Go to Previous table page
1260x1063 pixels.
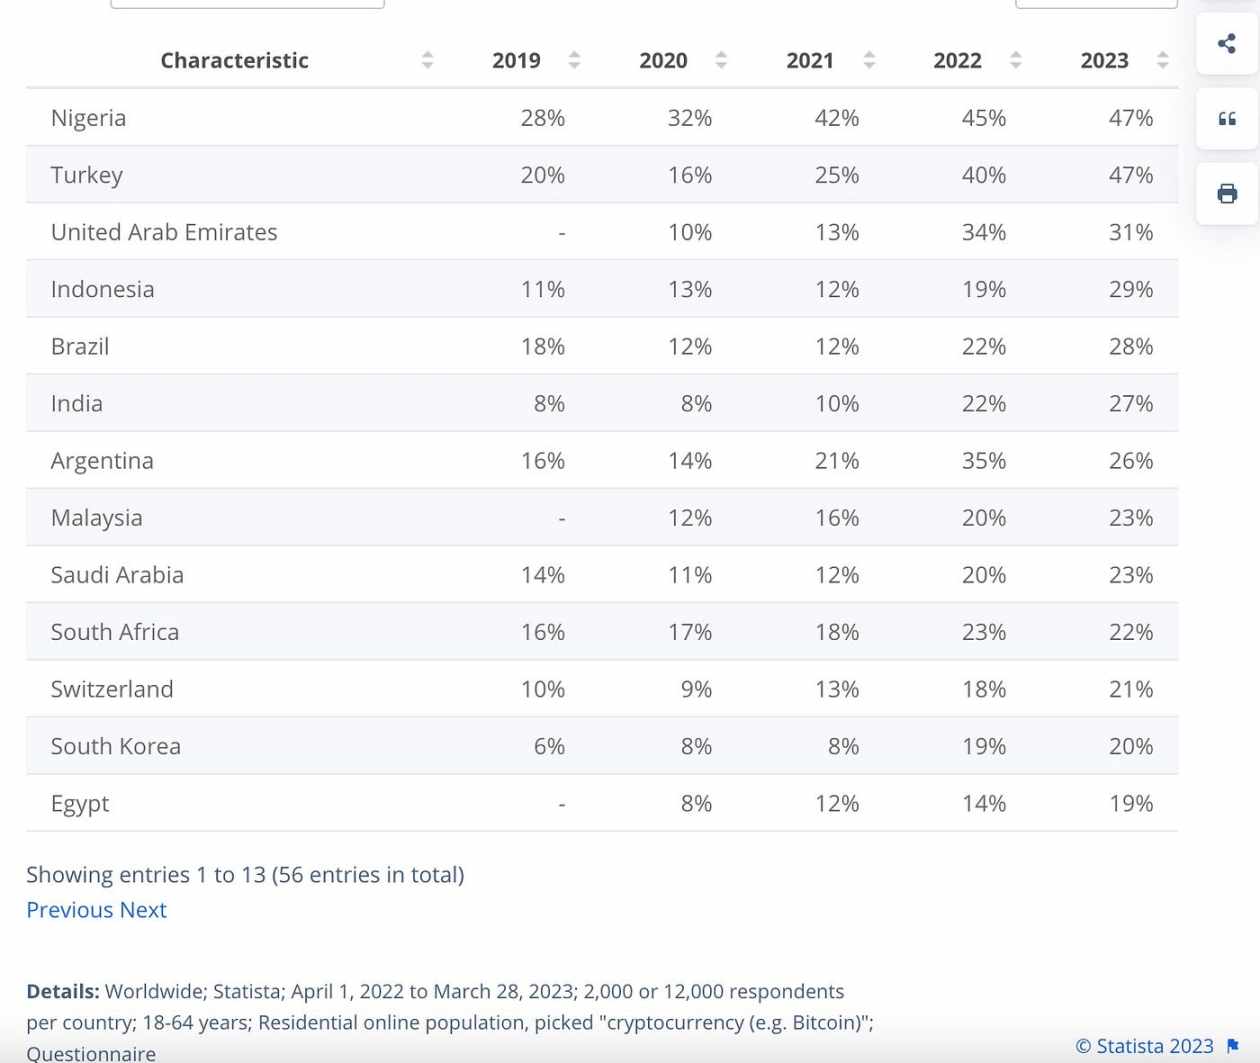tap(70, 910)
